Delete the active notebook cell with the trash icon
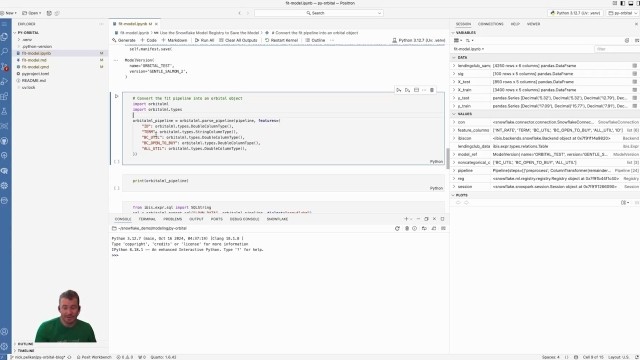 click(432, 90)
